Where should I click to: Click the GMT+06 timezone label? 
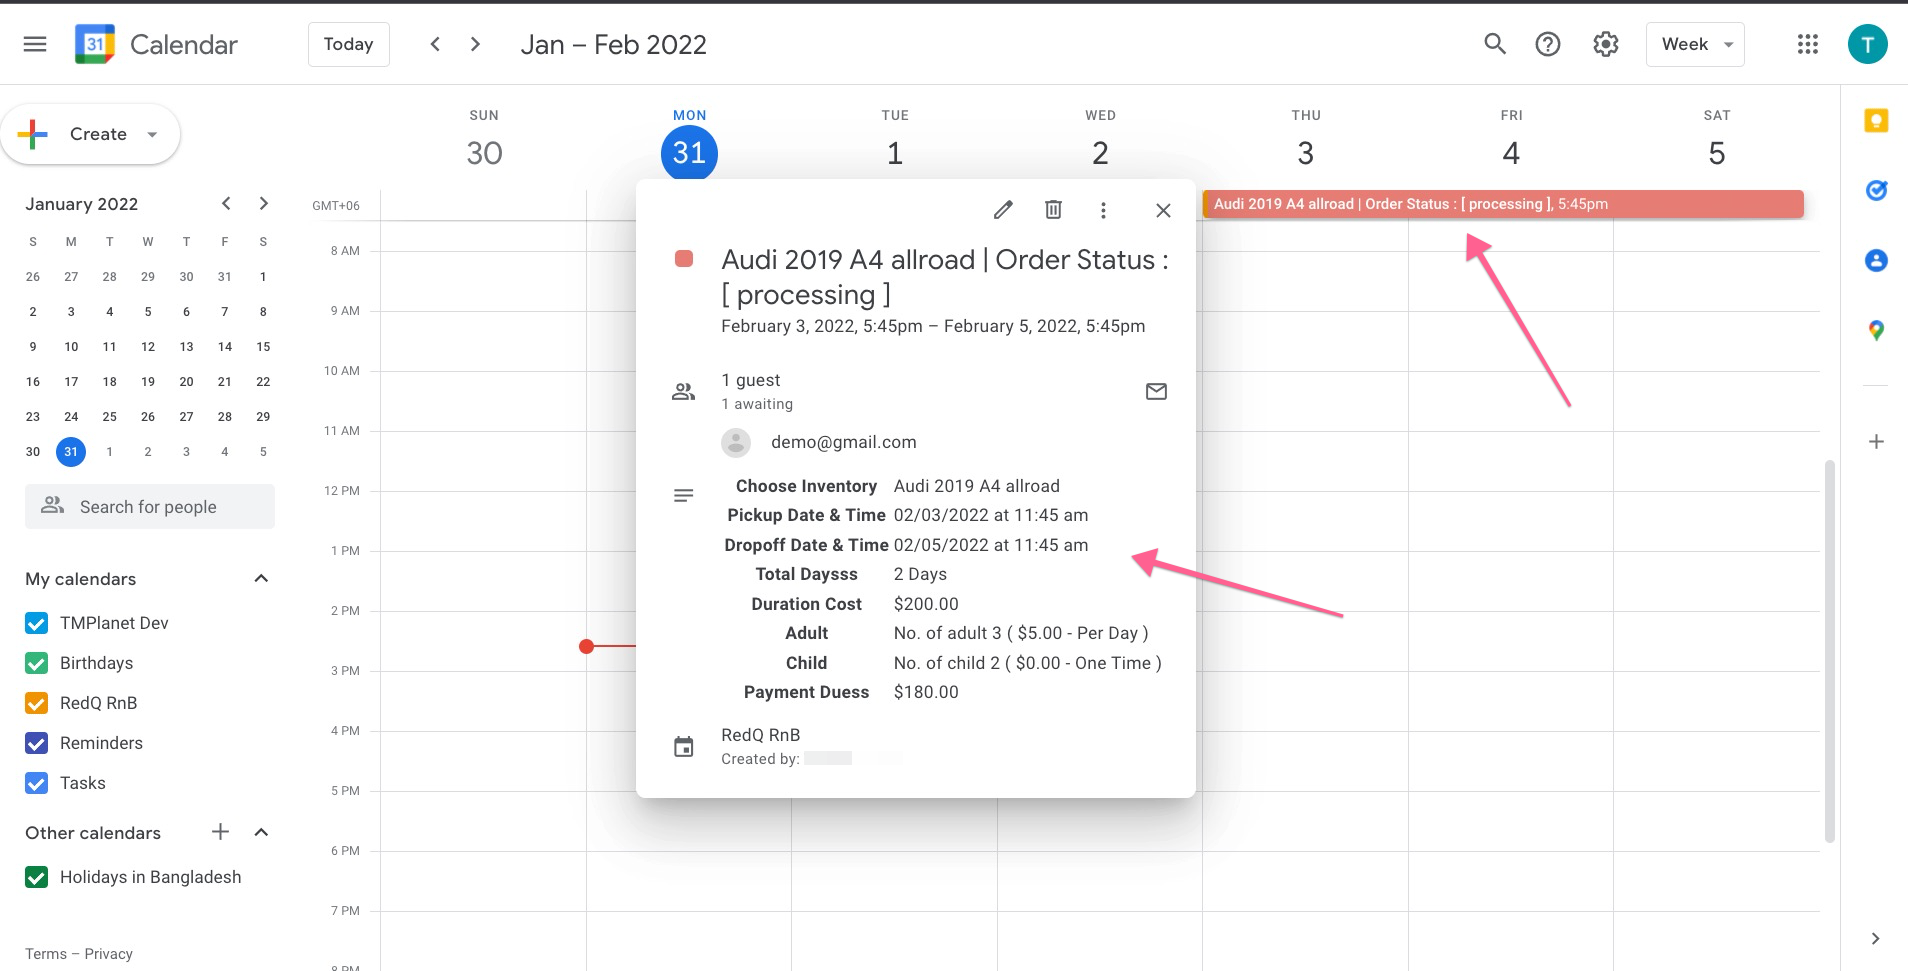coord(336,206)
